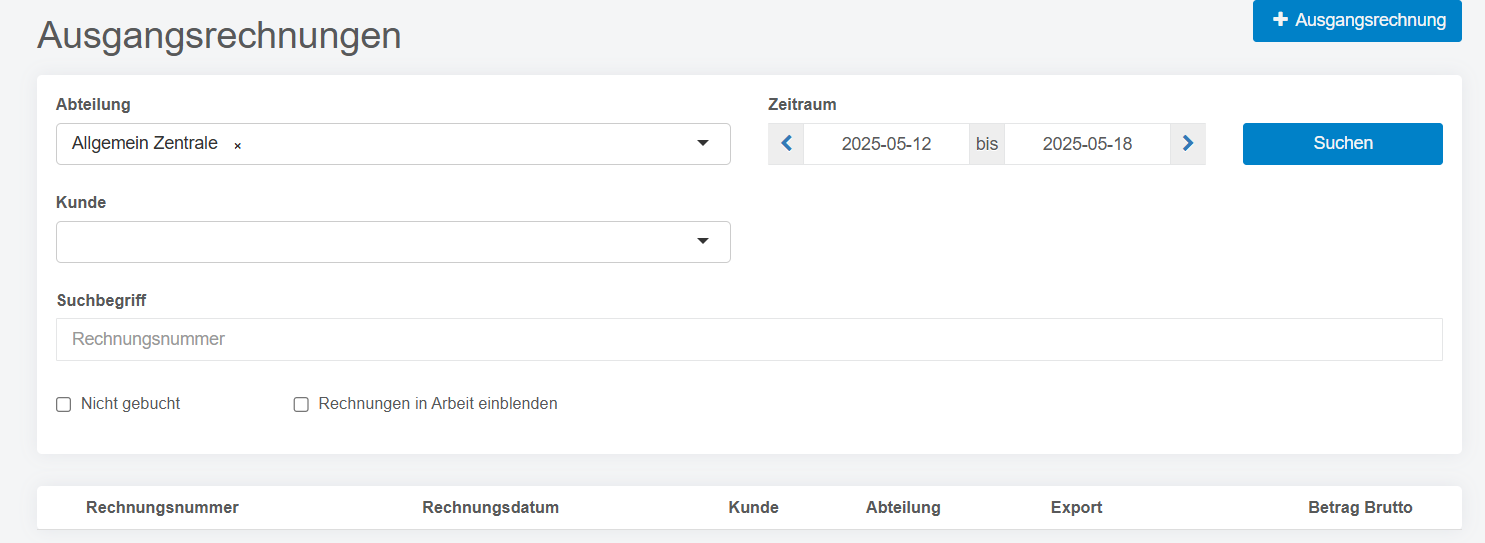Image resolution: width=1485 pixels, height=543 pixels.
Task: Remove the Allgemein Zentrale selection
Action: pyautogui.click(x=238, y=145)
